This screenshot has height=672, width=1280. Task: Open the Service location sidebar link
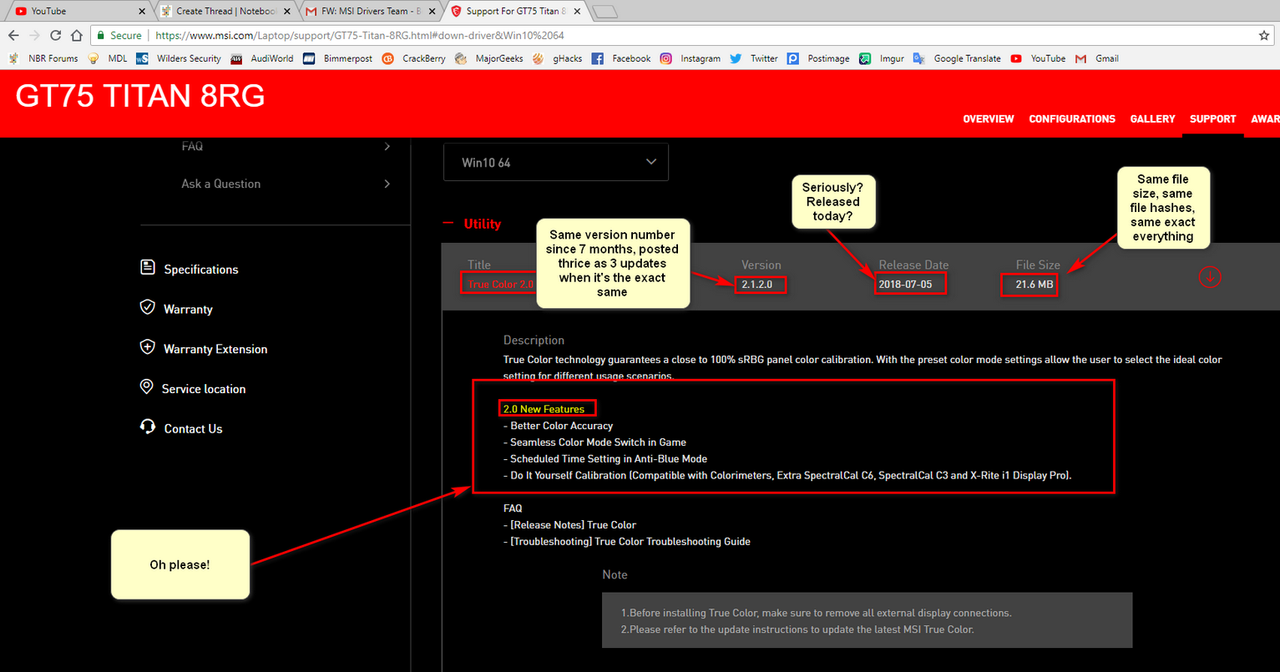click(204, 389)
